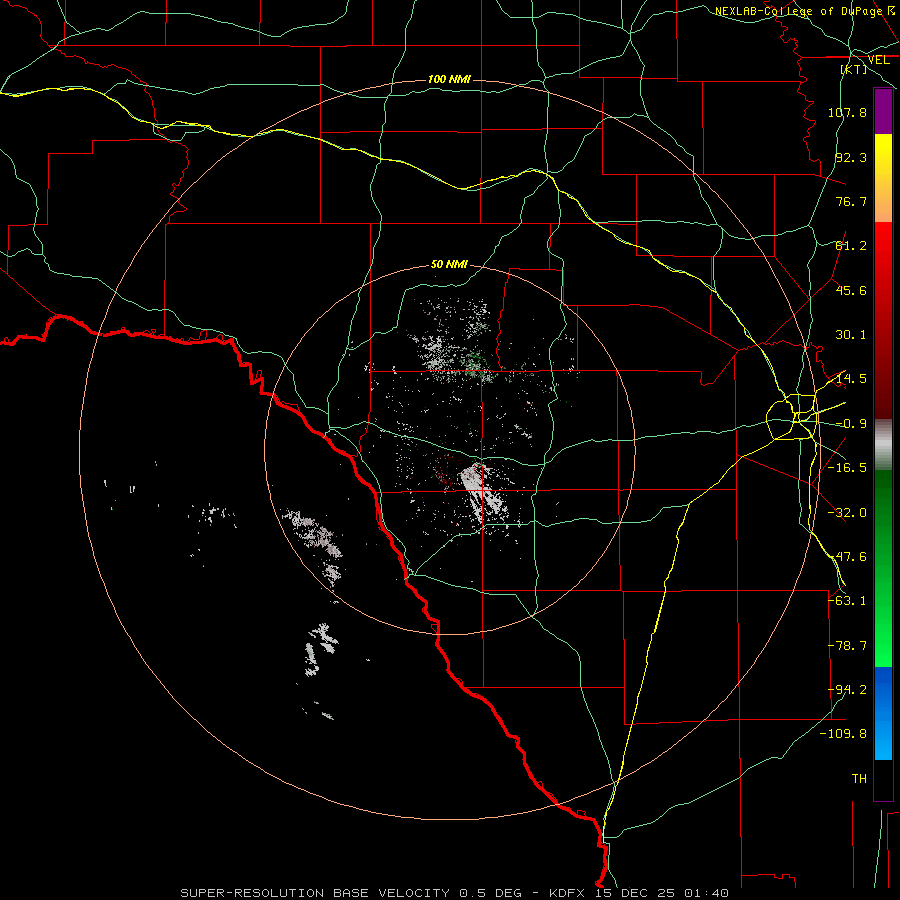Select the 107.8 legend value
900x900 pixels.
pyautogui.click(x=847, y=112)
